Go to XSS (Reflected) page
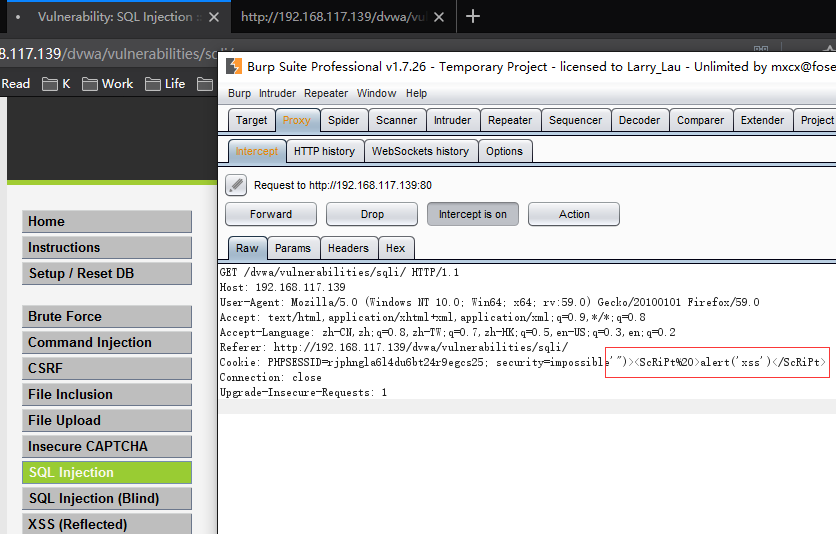Viewport: 836px width, 534px height. (107, 524)
